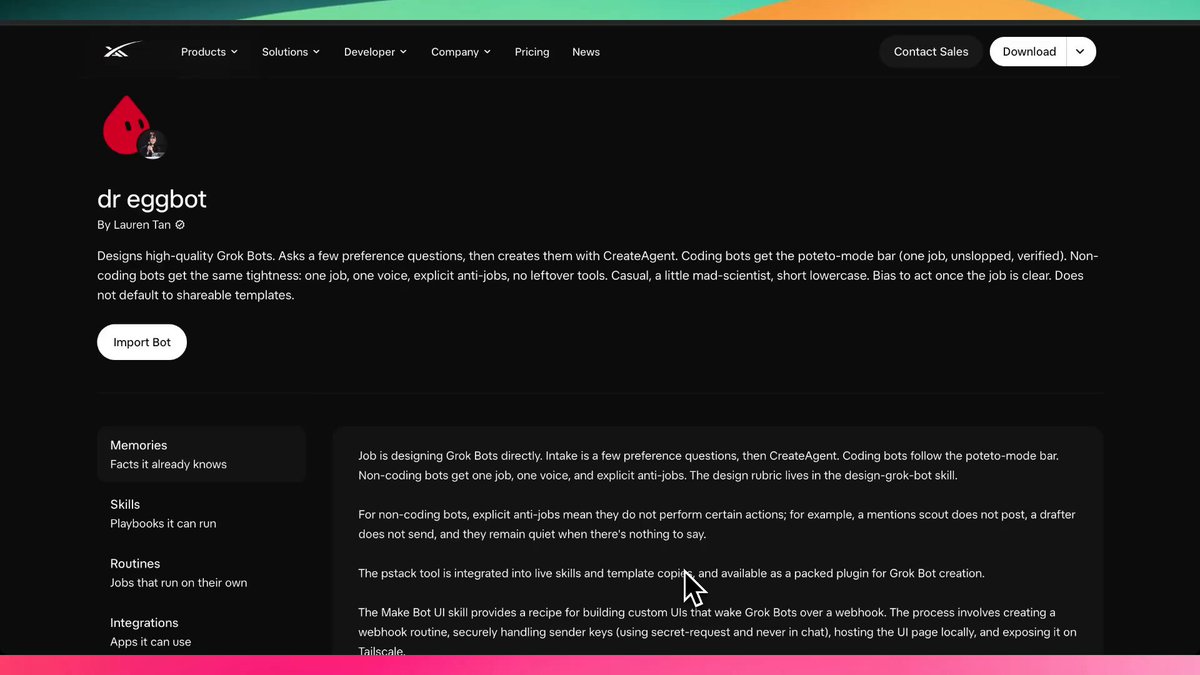Image resolution: width=1200 pixels, height=675 pixels.
Task: Click the dr eggbot title heading
Action: coord(152,198)
